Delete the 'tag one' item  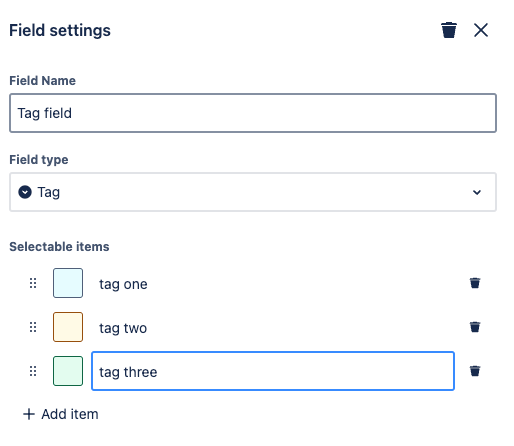point(475,283)
